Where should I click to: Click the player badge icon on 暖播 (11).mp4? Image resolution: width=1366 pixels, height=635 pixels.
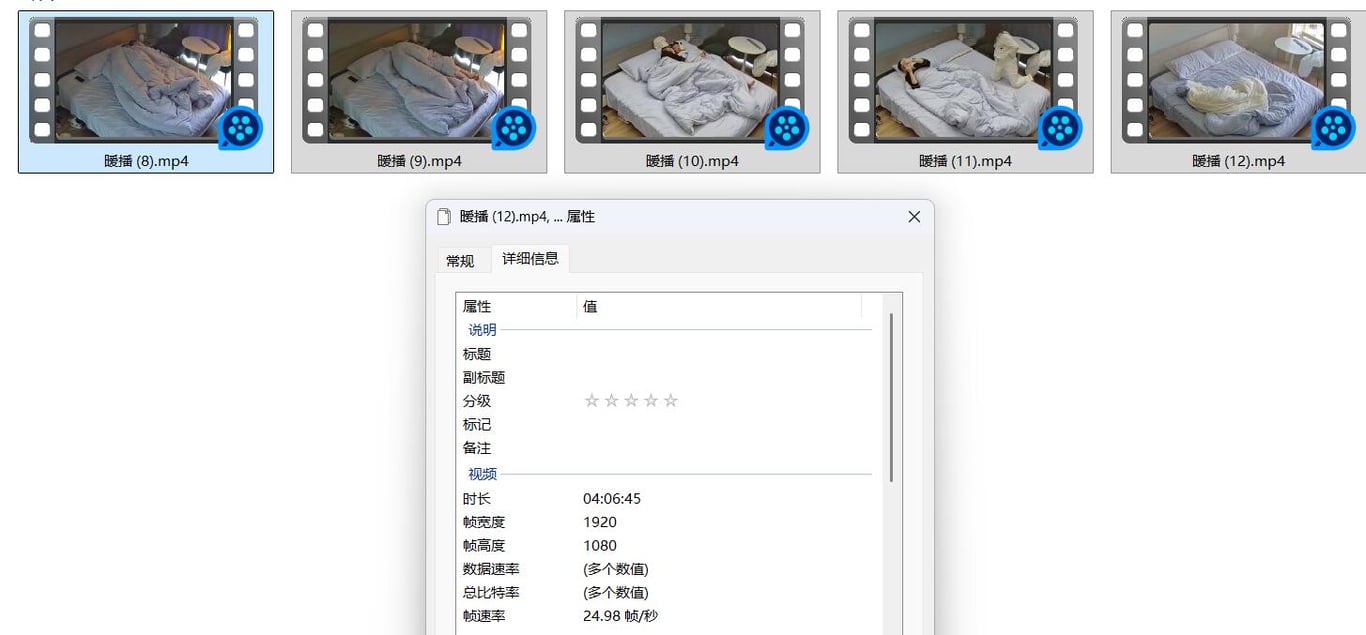pyautogui.click(x=1060, y=128)
